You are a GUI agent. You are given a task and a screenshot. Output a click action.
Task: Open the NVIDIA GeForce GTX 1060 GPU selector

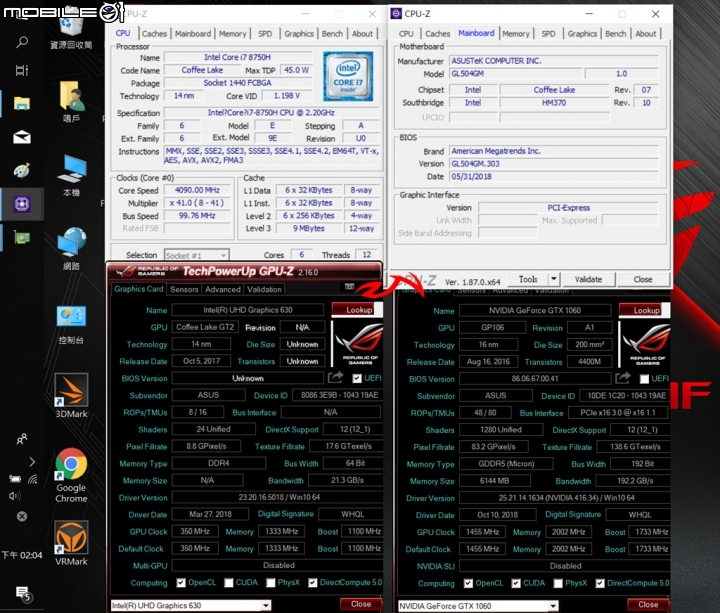point(478,606)
